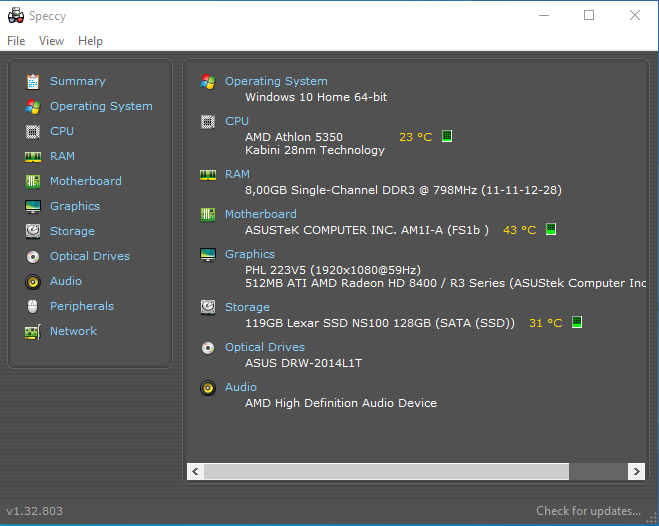This screenshot has height=526, width=659.
Task: Click the Speccy app icon in title bar
Action: (16, 16)
